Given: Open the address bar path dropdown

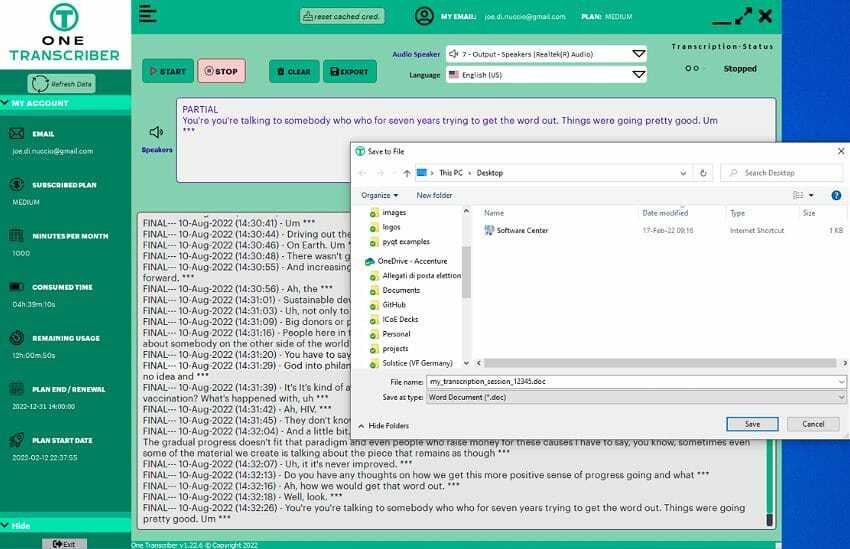Looking at the screenshot, I should [x=683, y=173].
